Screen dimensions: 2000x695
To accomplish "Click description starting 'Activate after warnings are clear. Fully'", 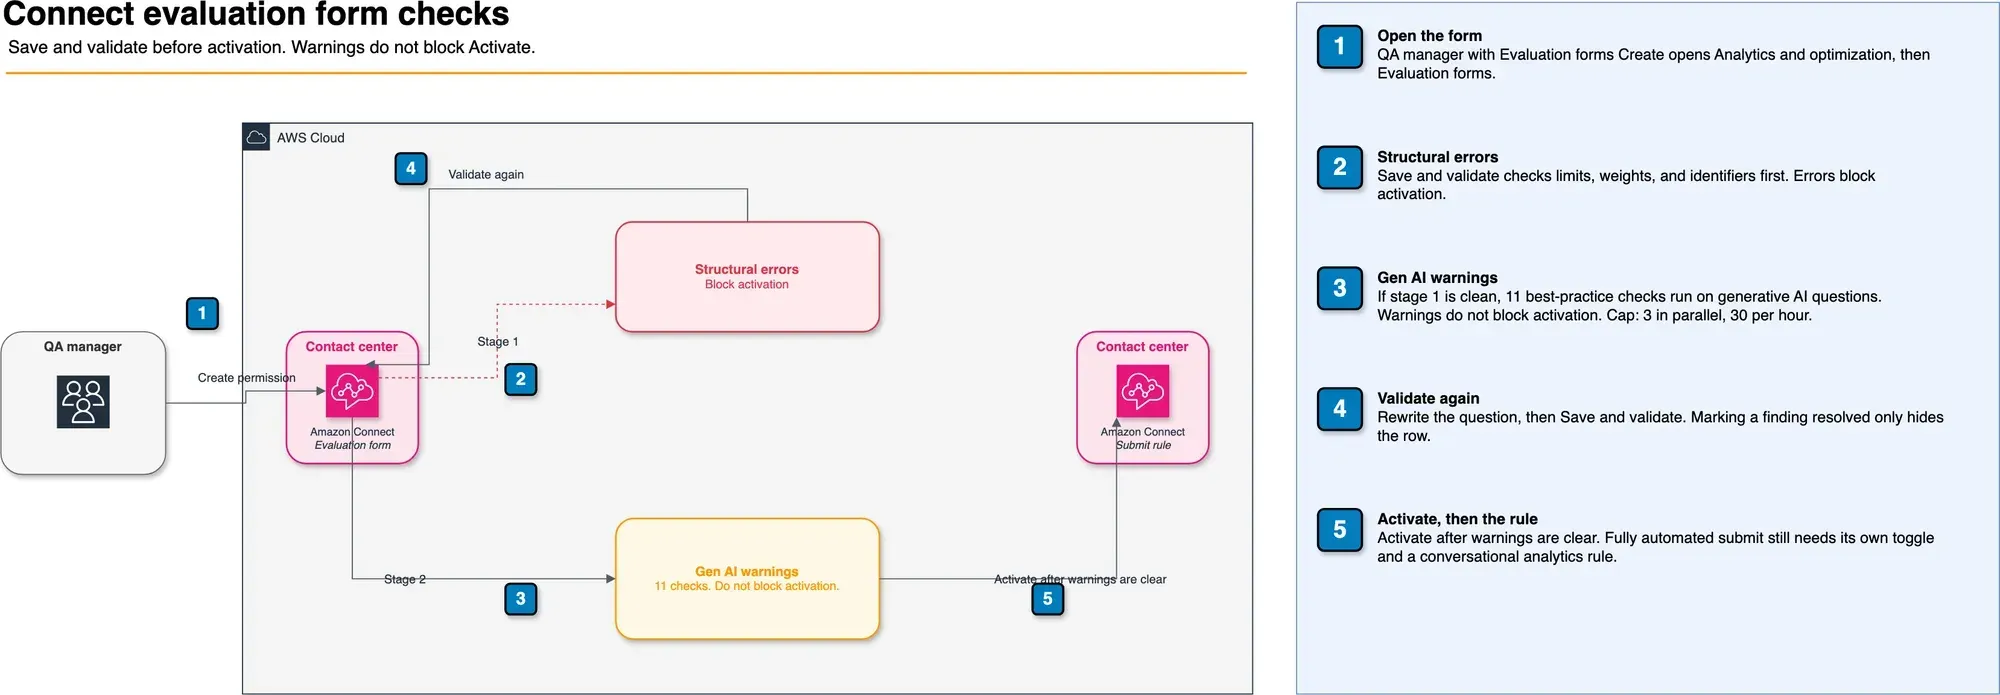I will [x=1656, y=547].
